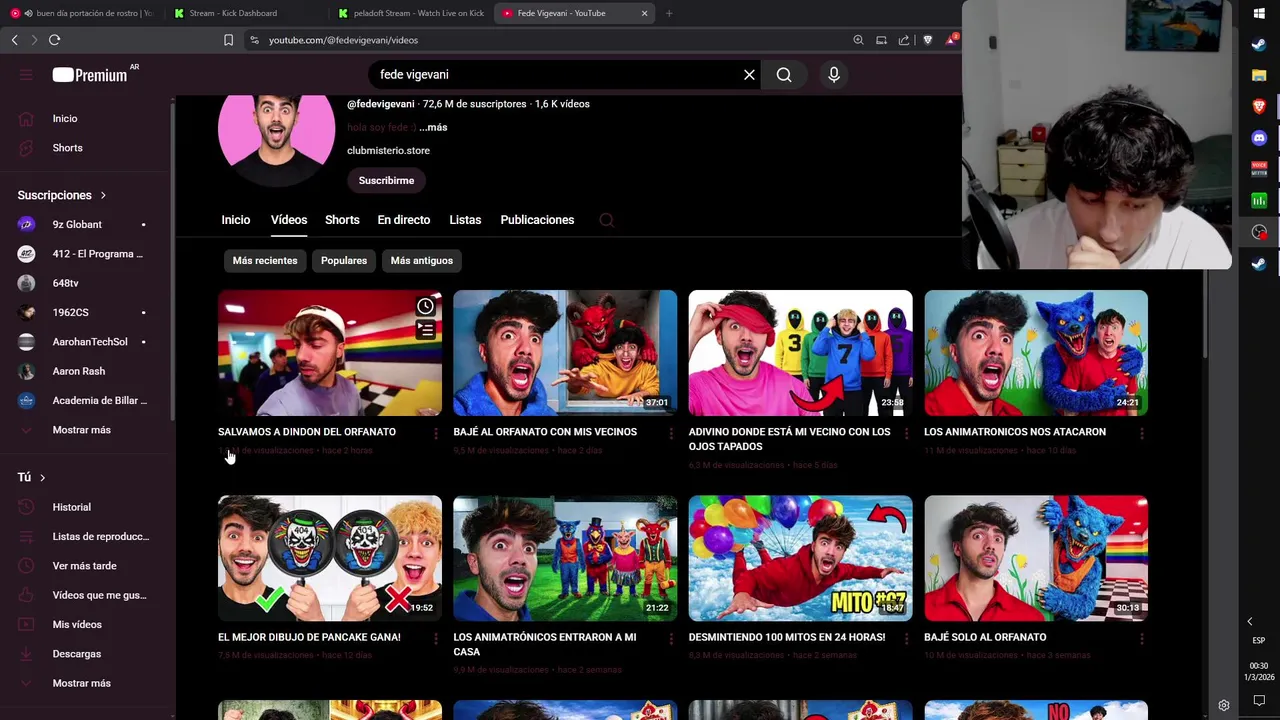
Task: Click the share icon in browser toolbar
Action: tap(904, 40)
